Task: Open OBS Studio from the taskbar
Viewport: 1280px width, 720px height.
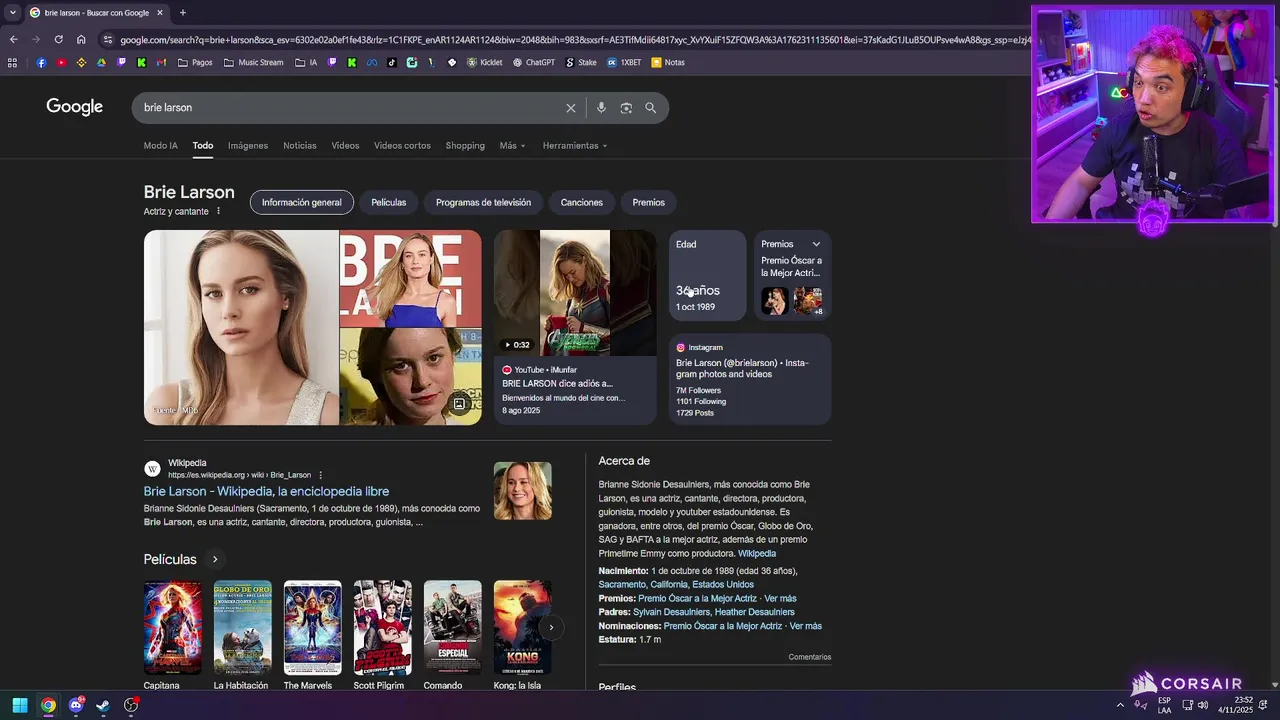Action: coord(131,705)
